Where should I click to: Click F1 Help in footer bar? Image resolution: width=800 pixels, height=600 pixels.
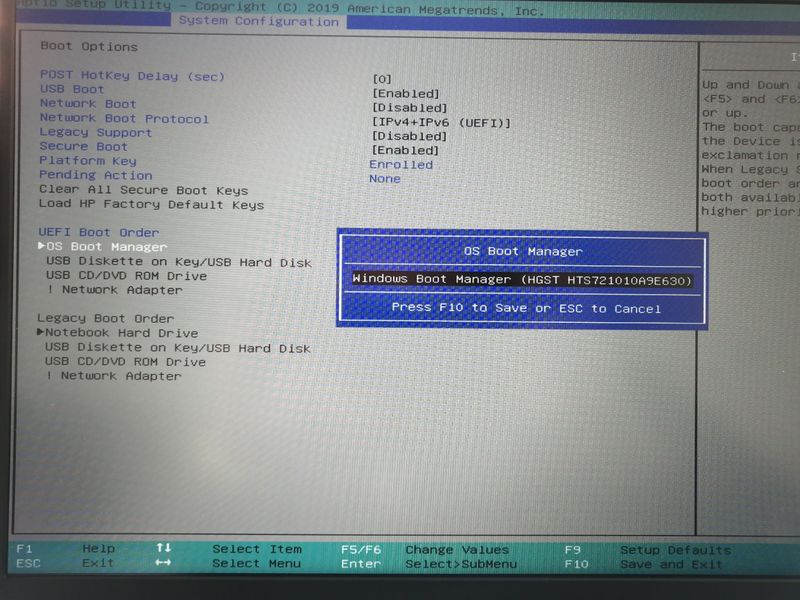66,549
